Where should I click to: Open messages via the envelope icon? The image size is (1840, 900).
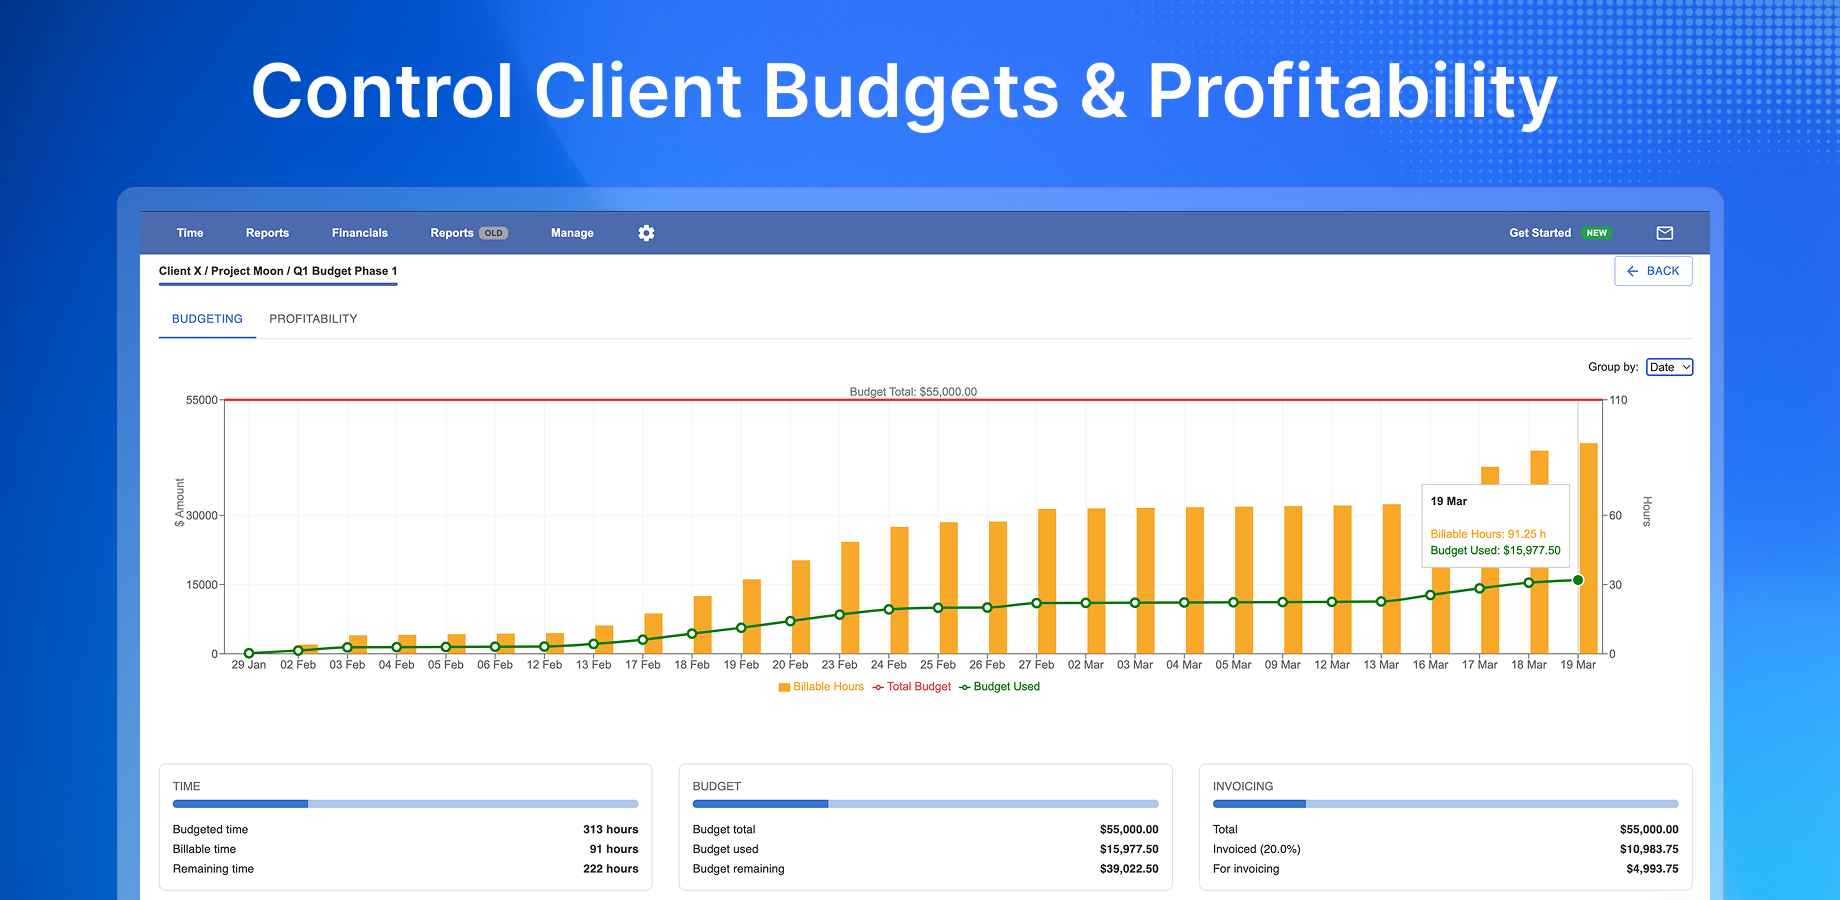click(x=1665, y=232)
